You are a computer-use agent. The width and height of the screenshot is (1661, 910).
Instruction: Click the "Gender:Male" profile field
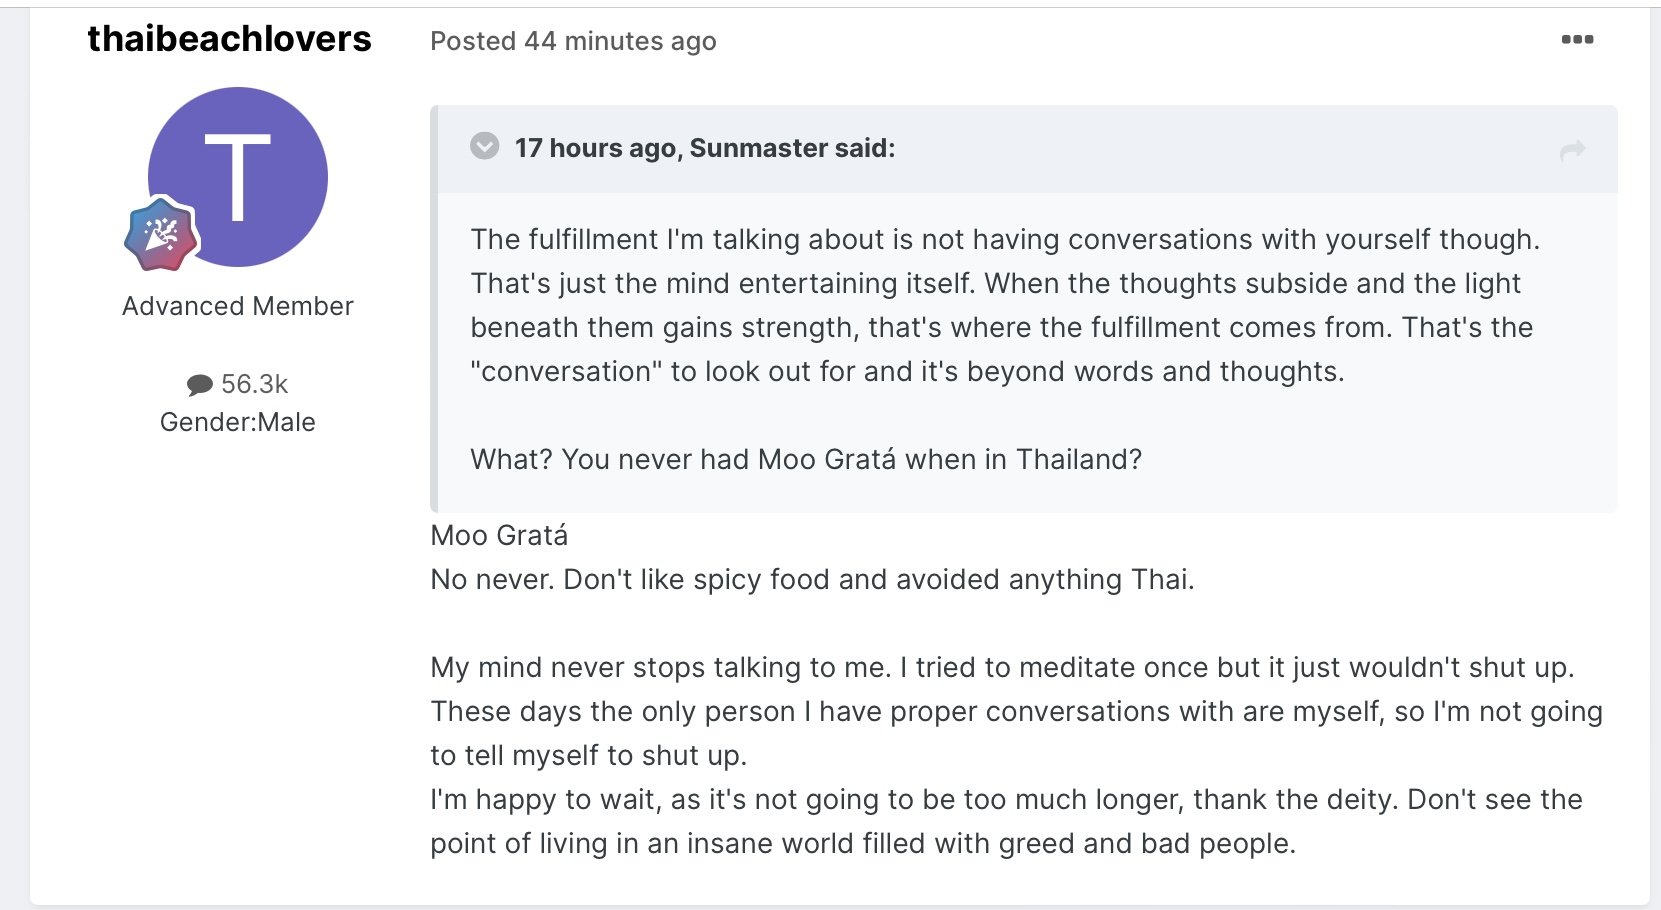point(238,422)
